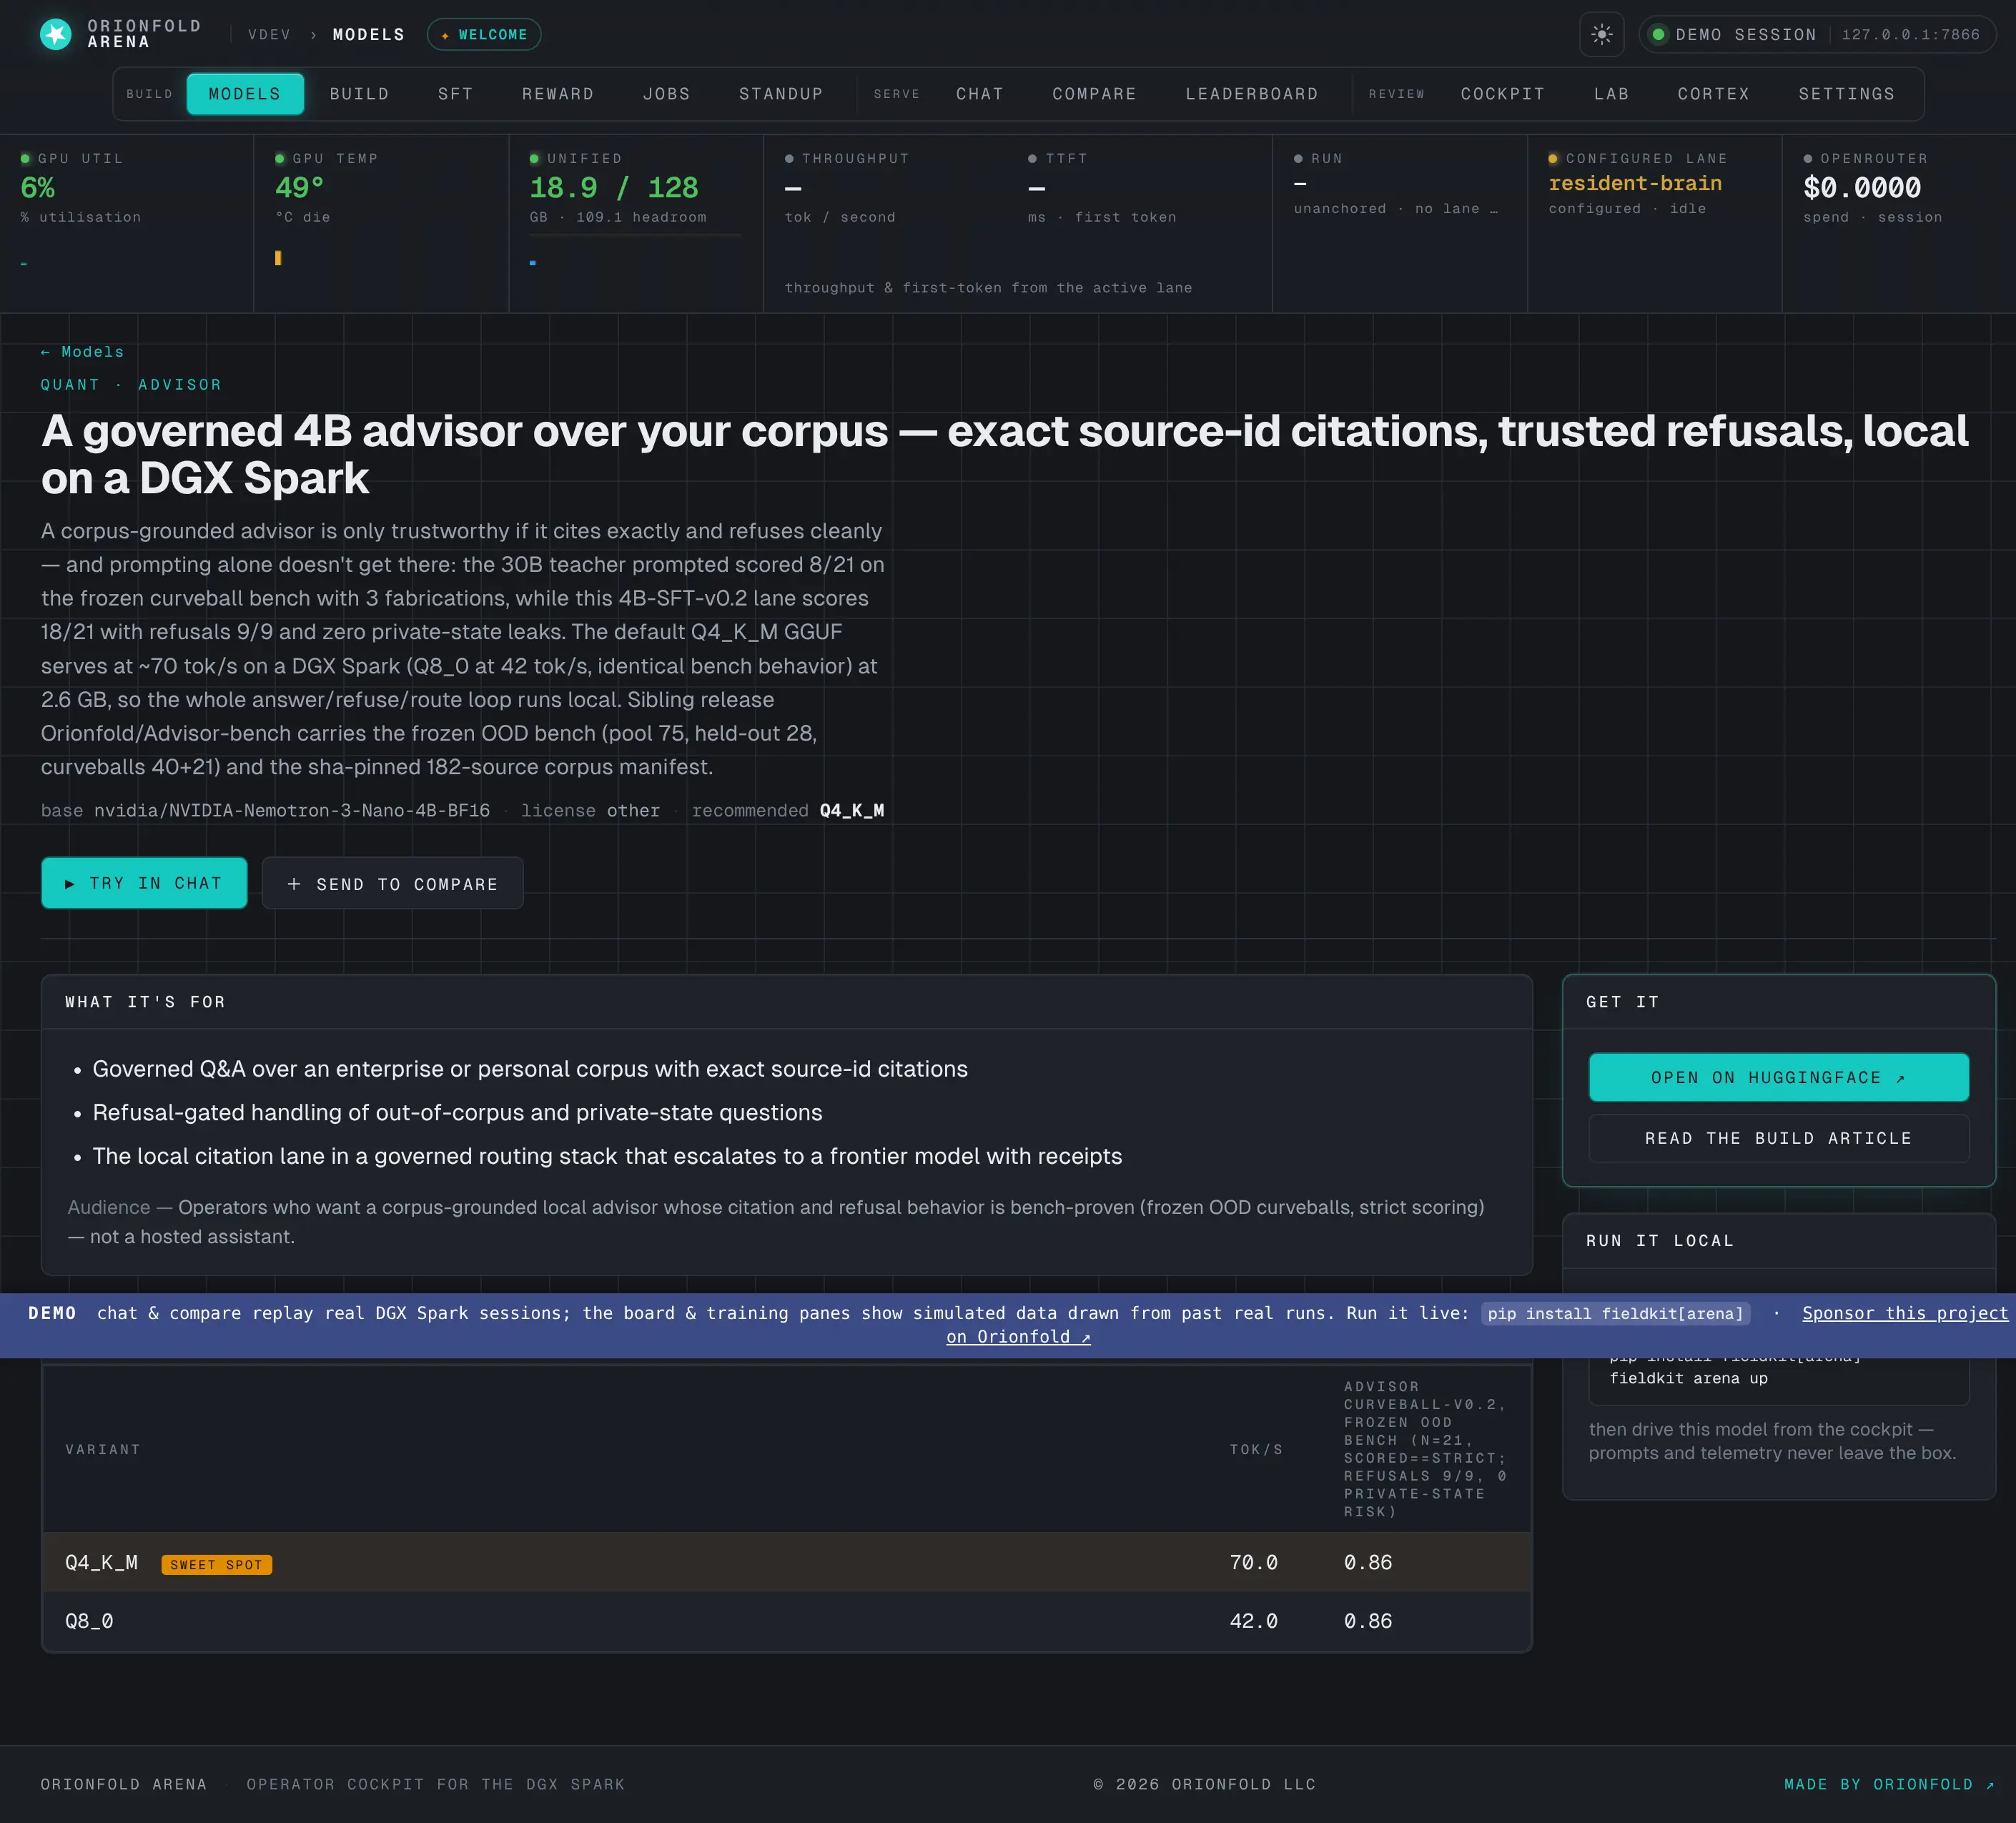Go to the Cockpit tab
The height and width of the screenshot is (1823, 2016).
click(1502, 94)
